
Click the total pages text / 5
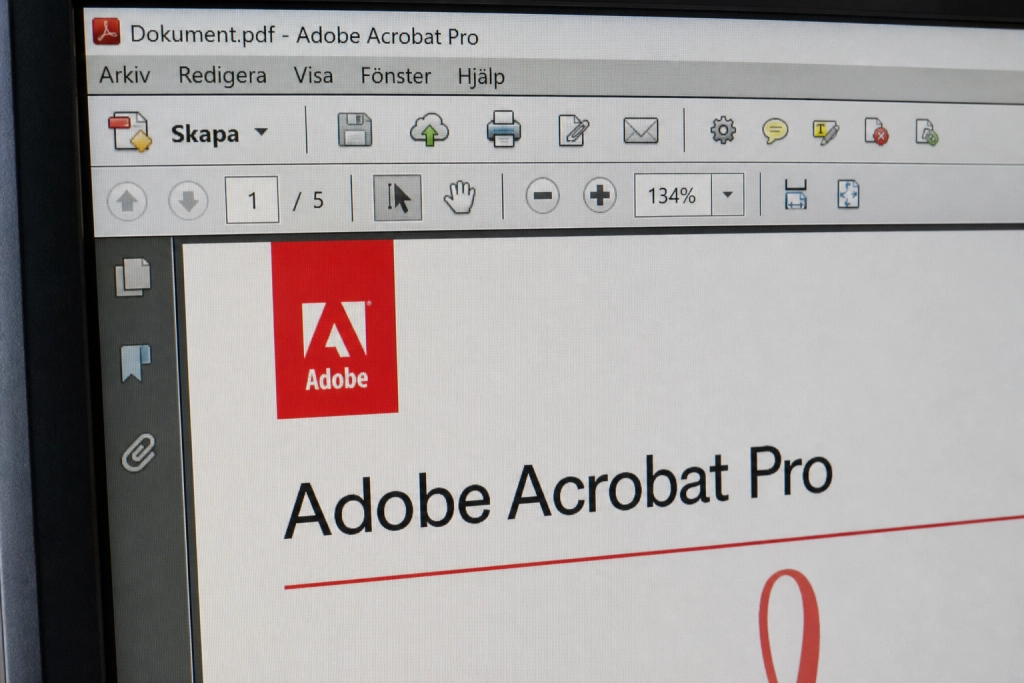[x=308, y=200]
